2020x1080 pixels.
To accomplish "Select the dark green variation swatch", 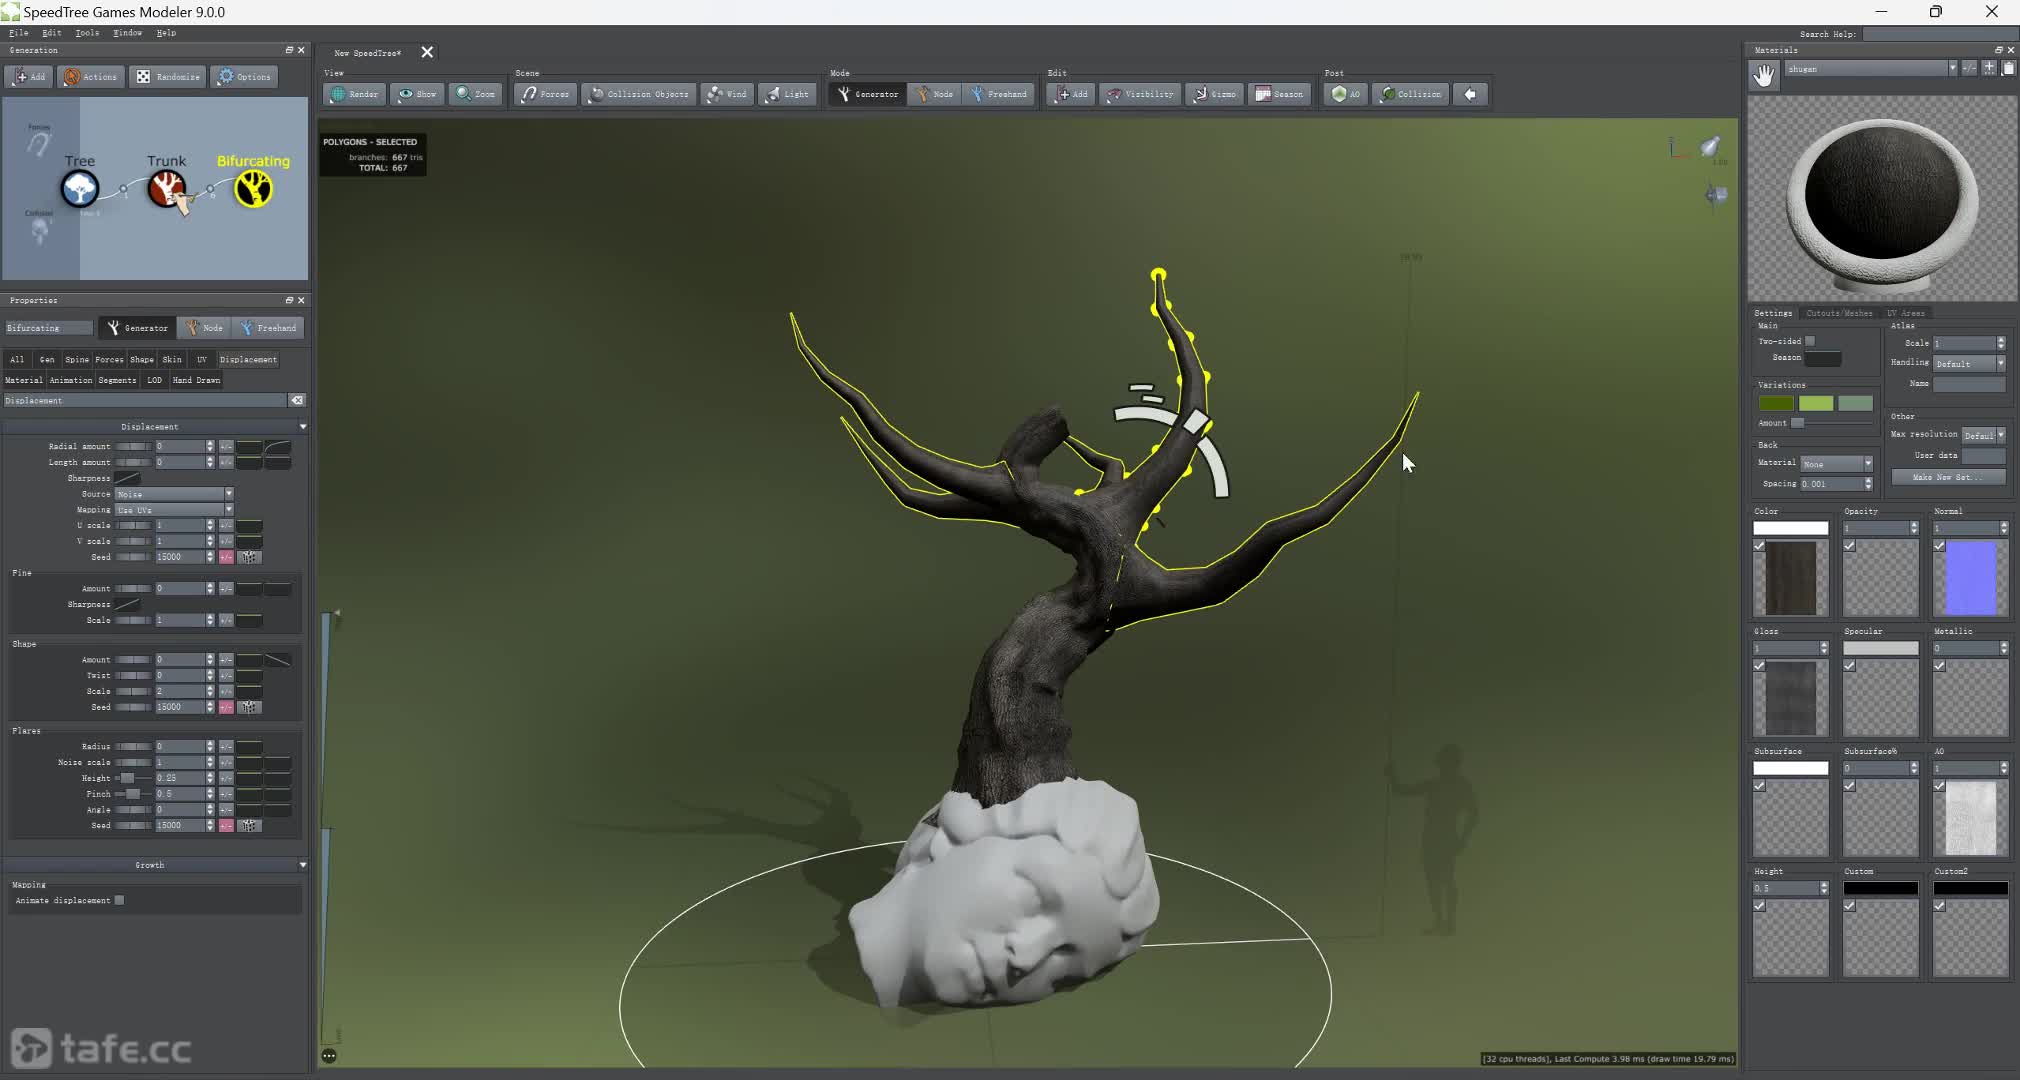I will pos(1776,403).
